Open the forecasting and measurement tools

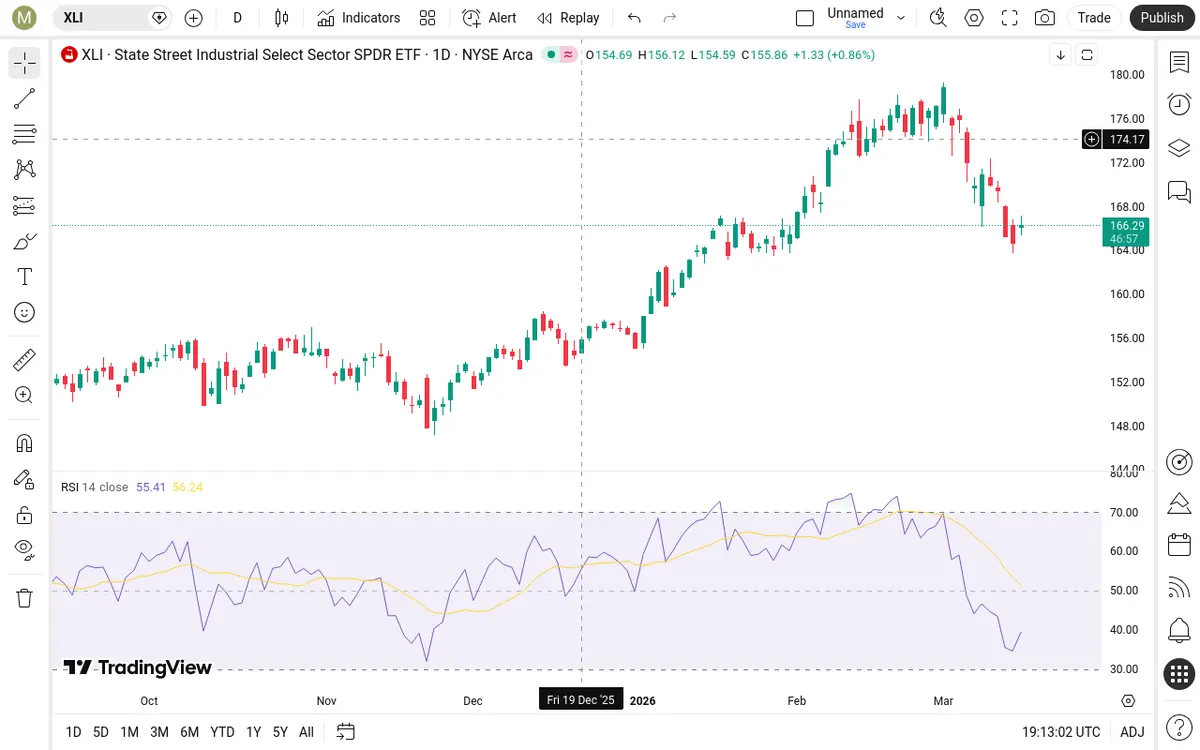[x=25, y=206]
